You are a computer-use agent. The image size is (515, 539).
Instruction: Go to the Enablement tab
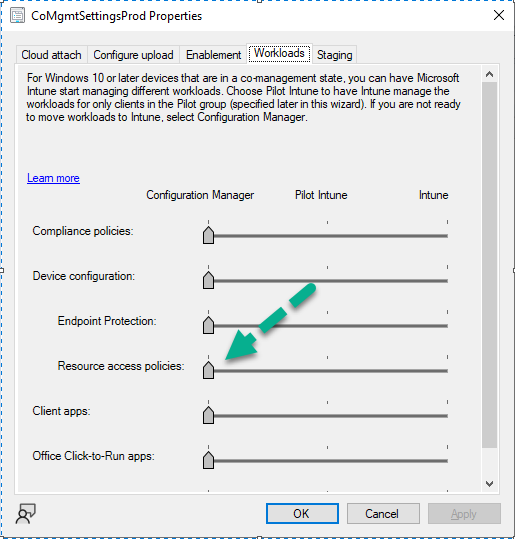pyautogui.click(x=213, y=55)
